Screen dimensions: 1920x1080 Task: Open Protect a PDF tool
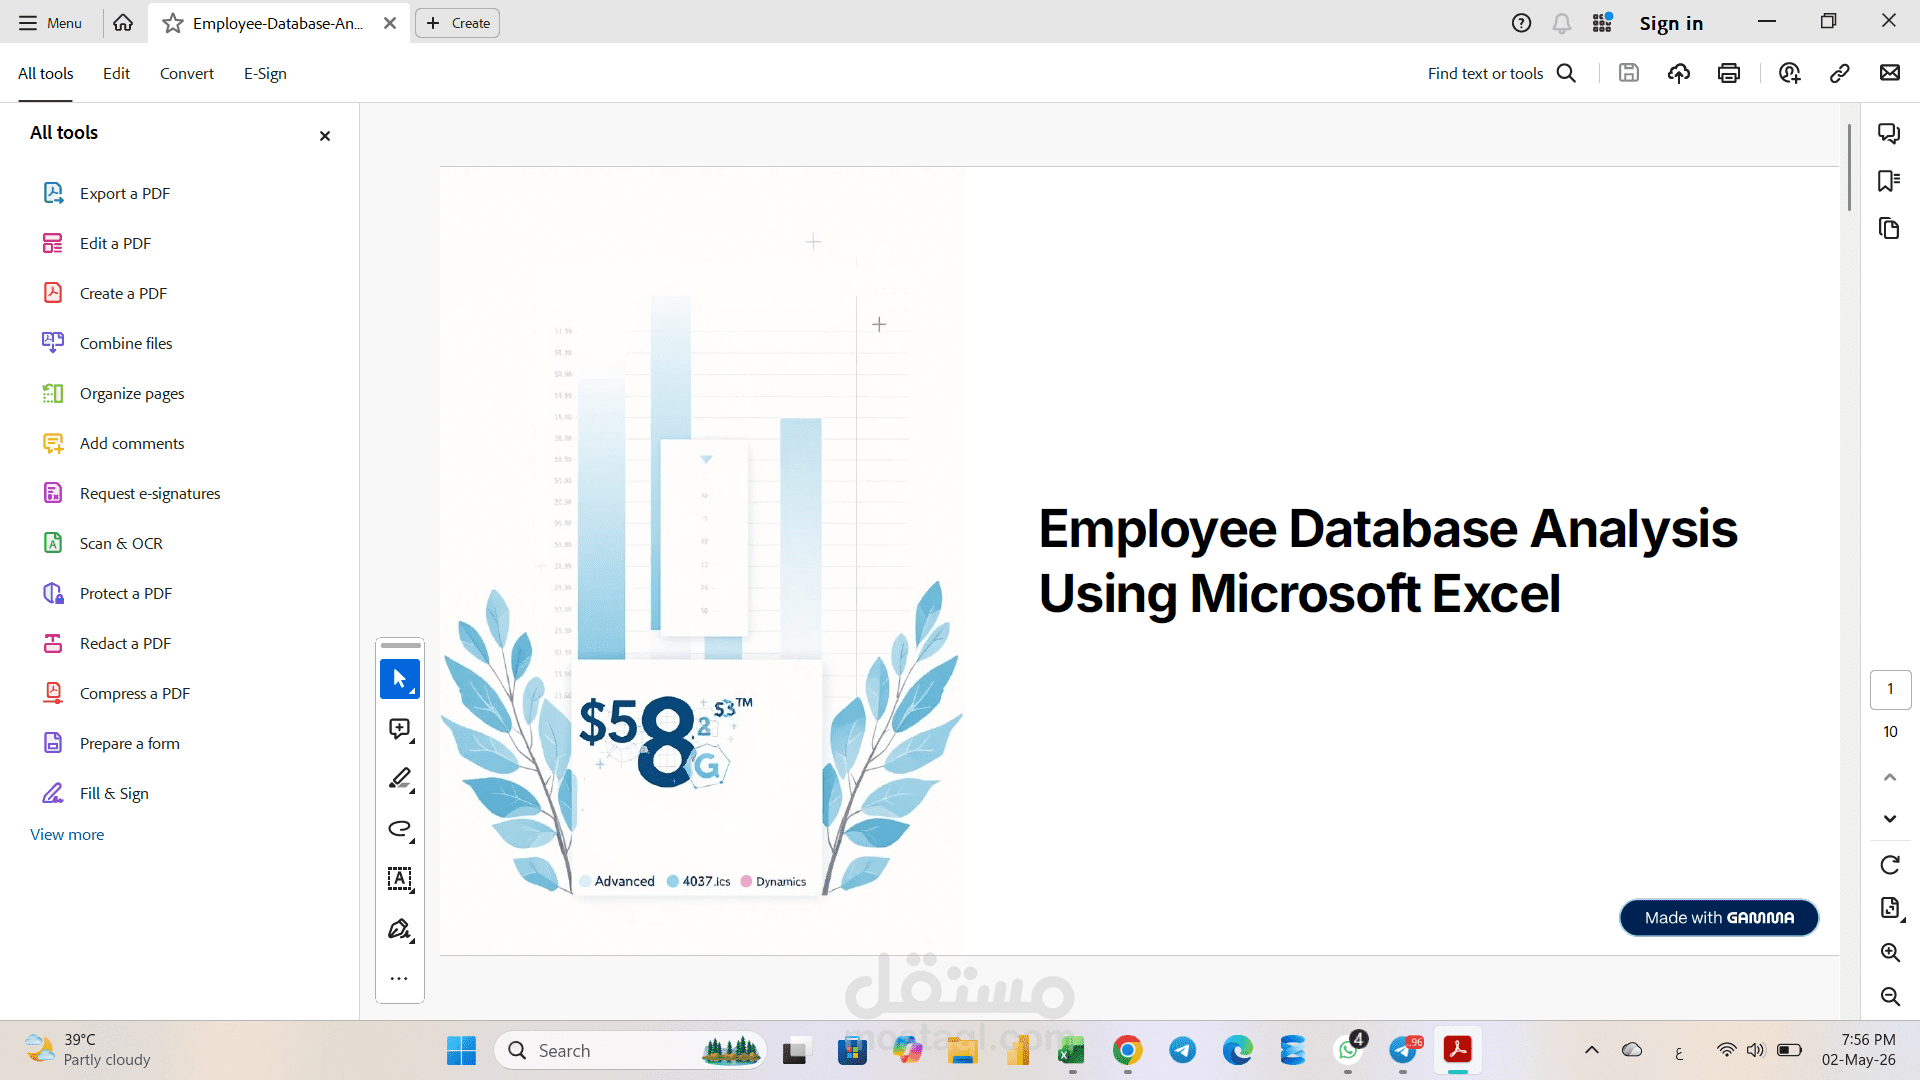tap(107, 593)
